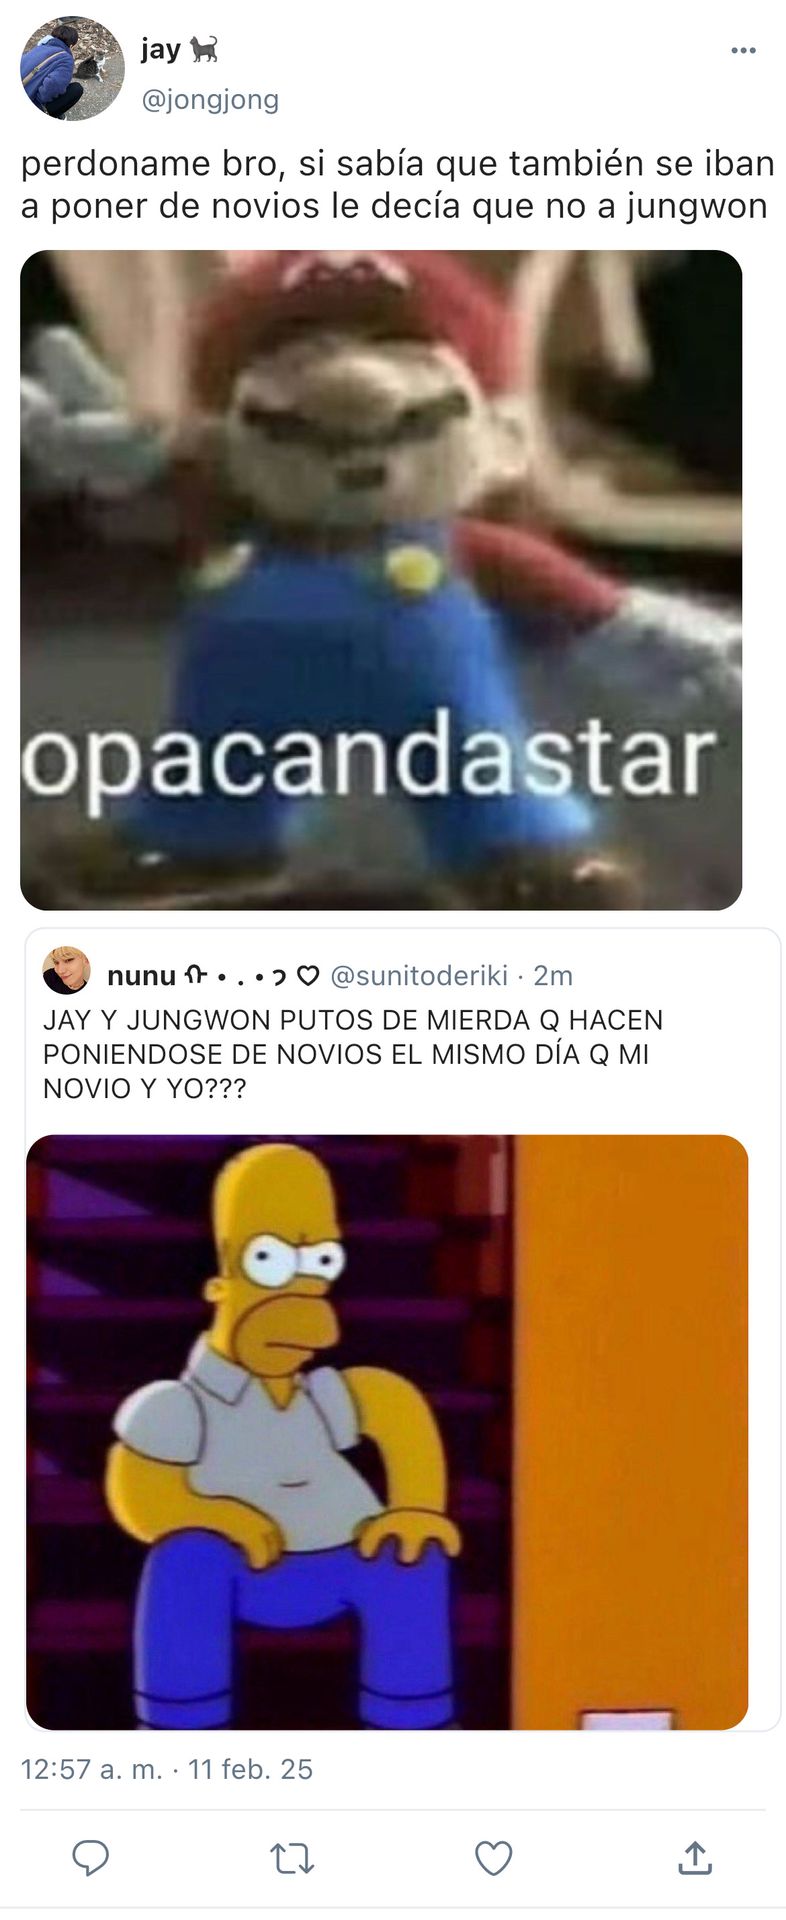The image size is (786, 1920).
Task: Open nunu's small avatar in quoted tweet
Action: tap(67, 970)
